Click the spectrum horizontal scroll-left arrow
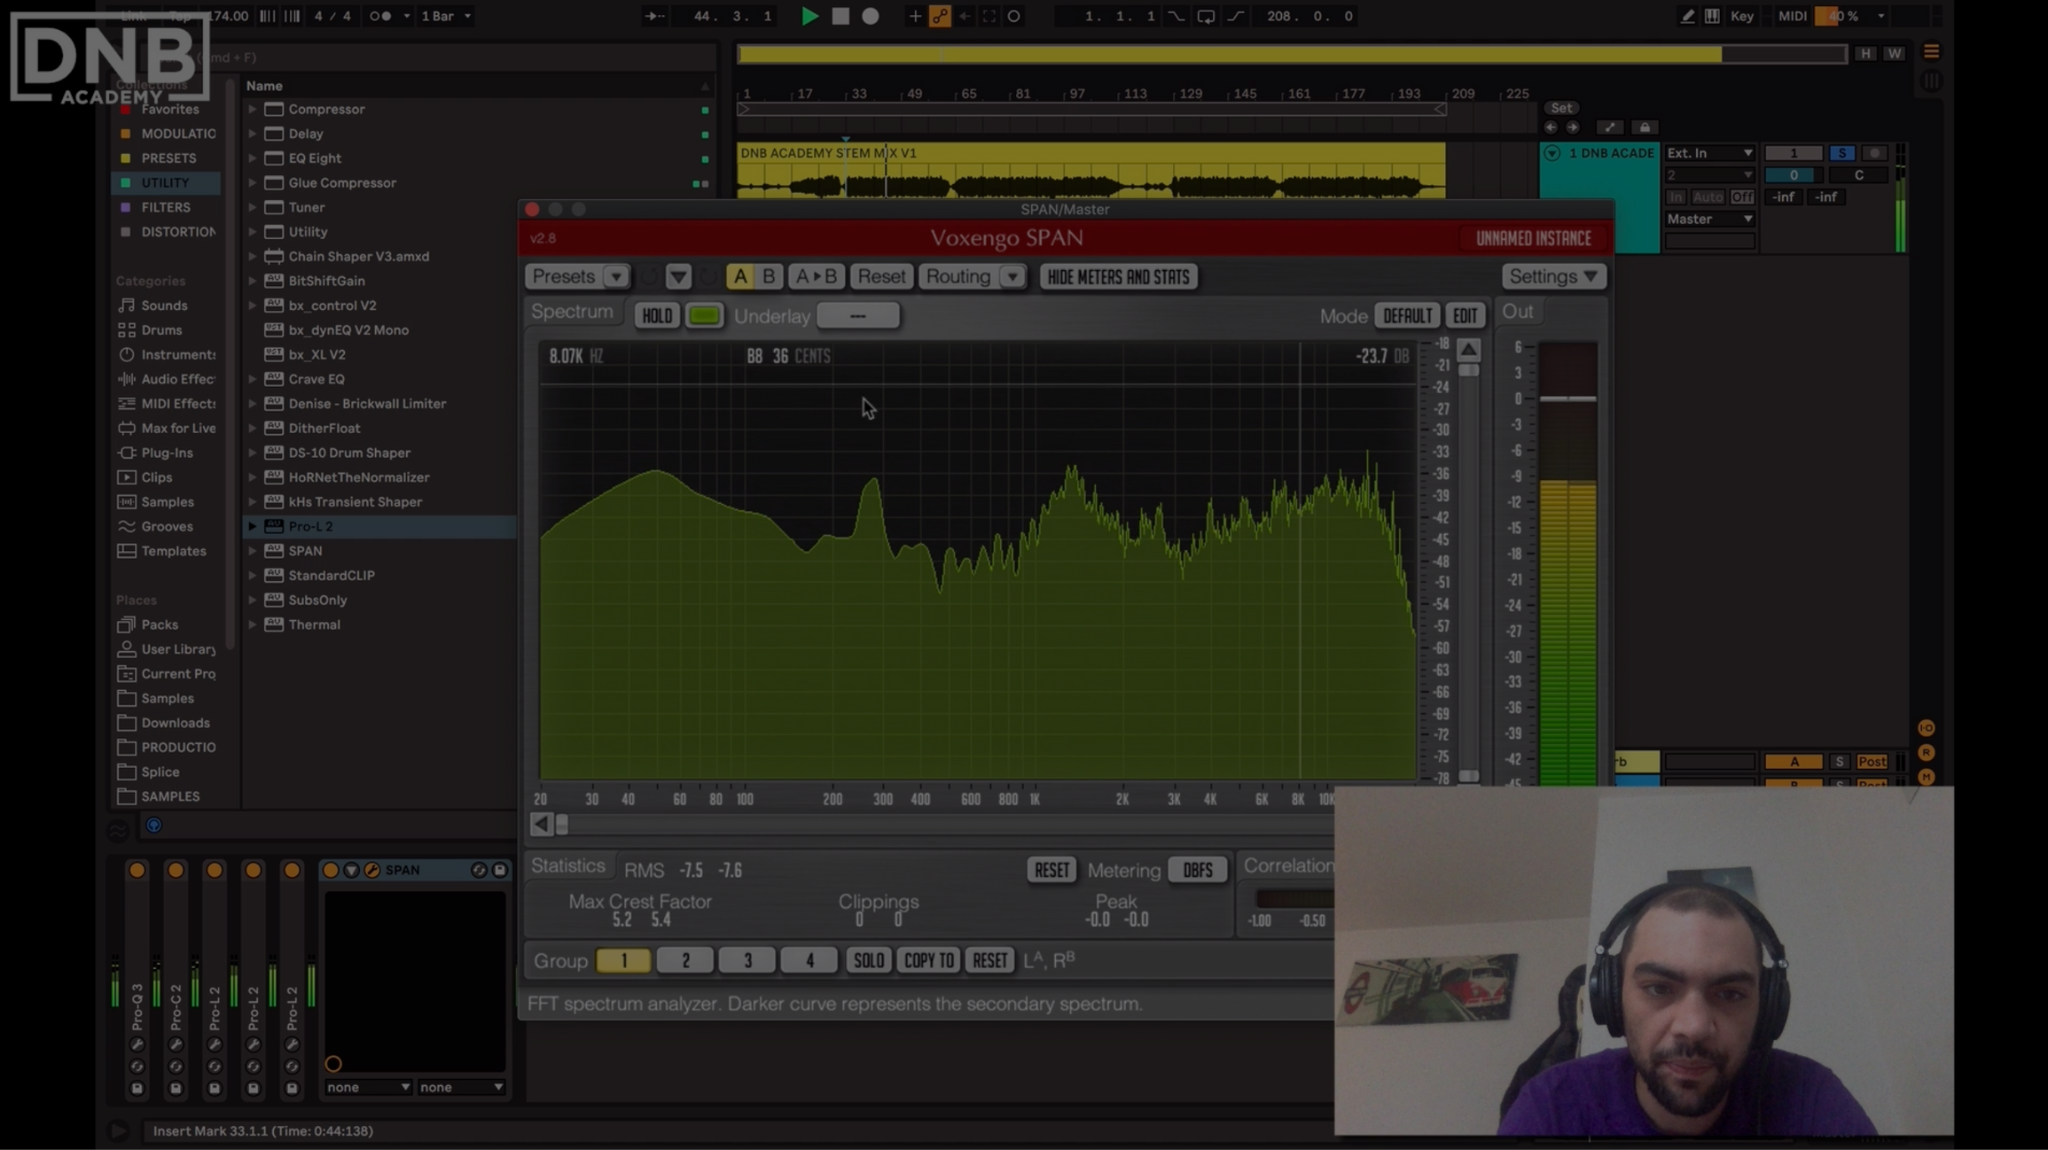 coord(540,824)
